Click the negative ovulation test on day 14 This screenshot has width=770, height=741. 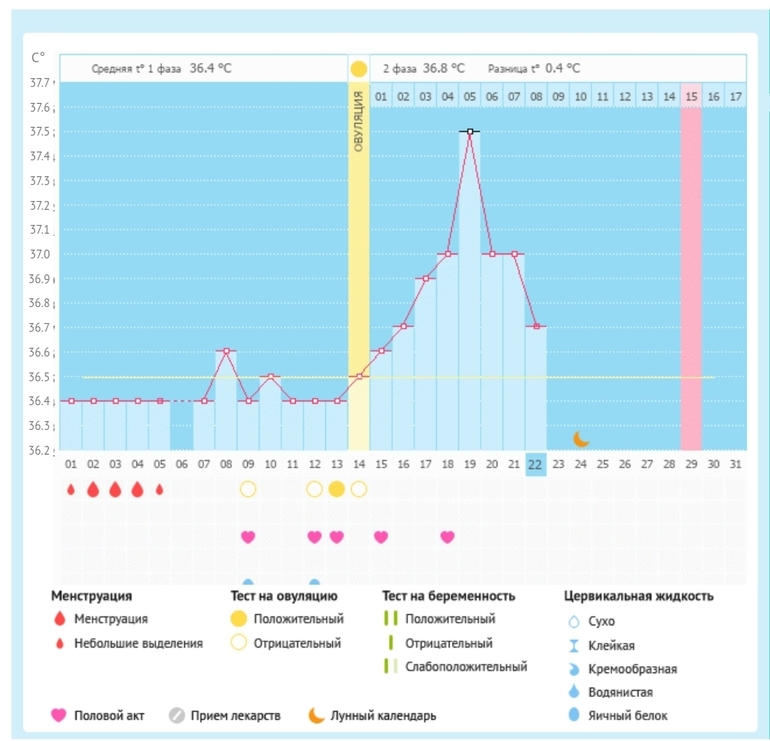pyautogui.click(x=359, y=489)
